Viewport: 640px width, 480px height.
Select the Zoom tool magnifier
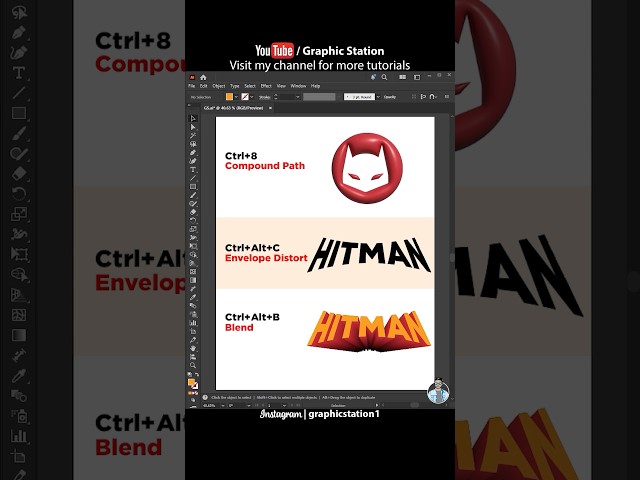coord(193,365)
